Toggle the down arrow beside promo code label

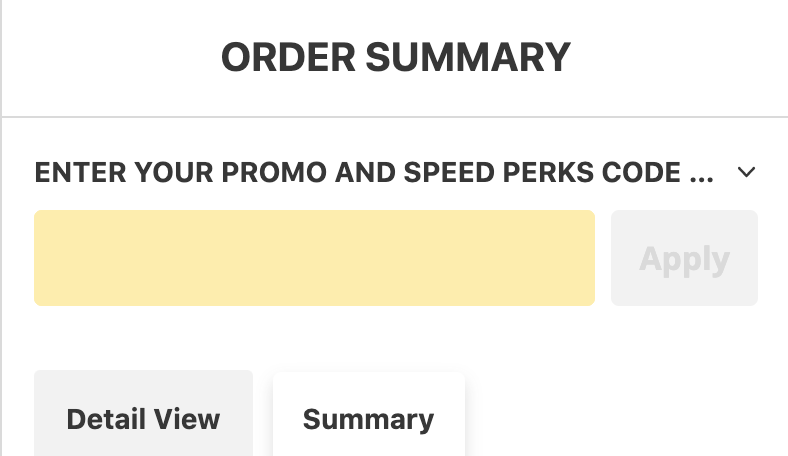pos(745,173)
